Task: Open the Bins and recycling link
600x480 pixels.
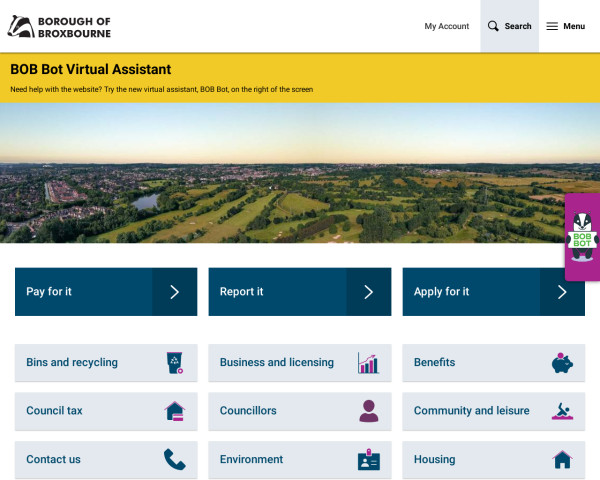Action: (x=72, y=363)
